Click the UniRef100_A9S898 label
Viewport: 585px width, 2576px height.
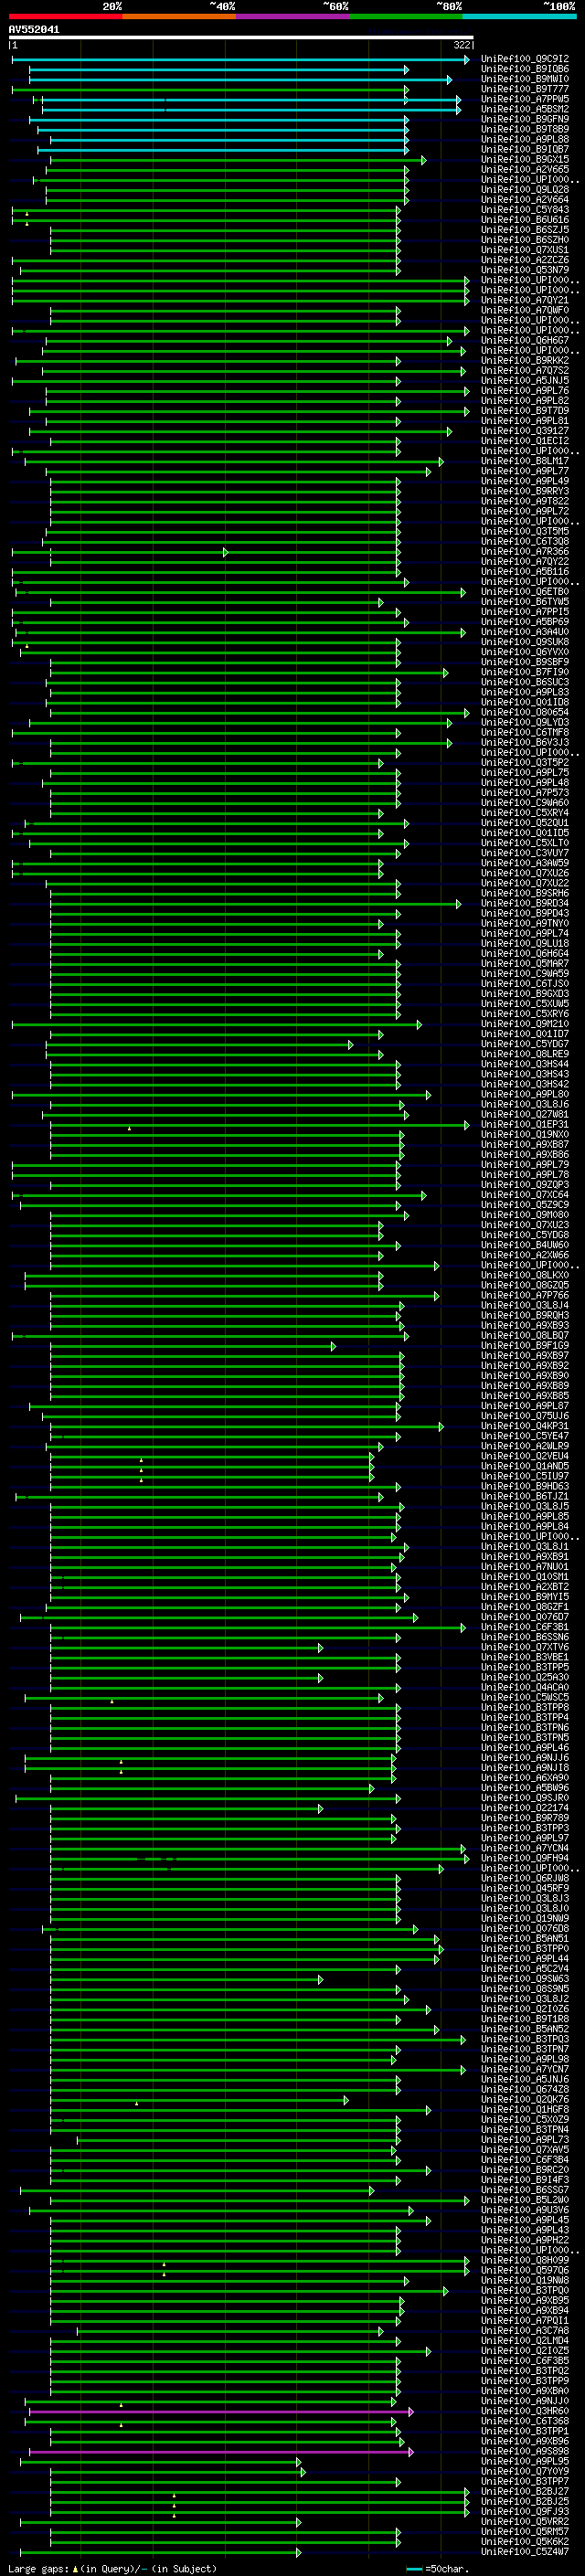525,2451
